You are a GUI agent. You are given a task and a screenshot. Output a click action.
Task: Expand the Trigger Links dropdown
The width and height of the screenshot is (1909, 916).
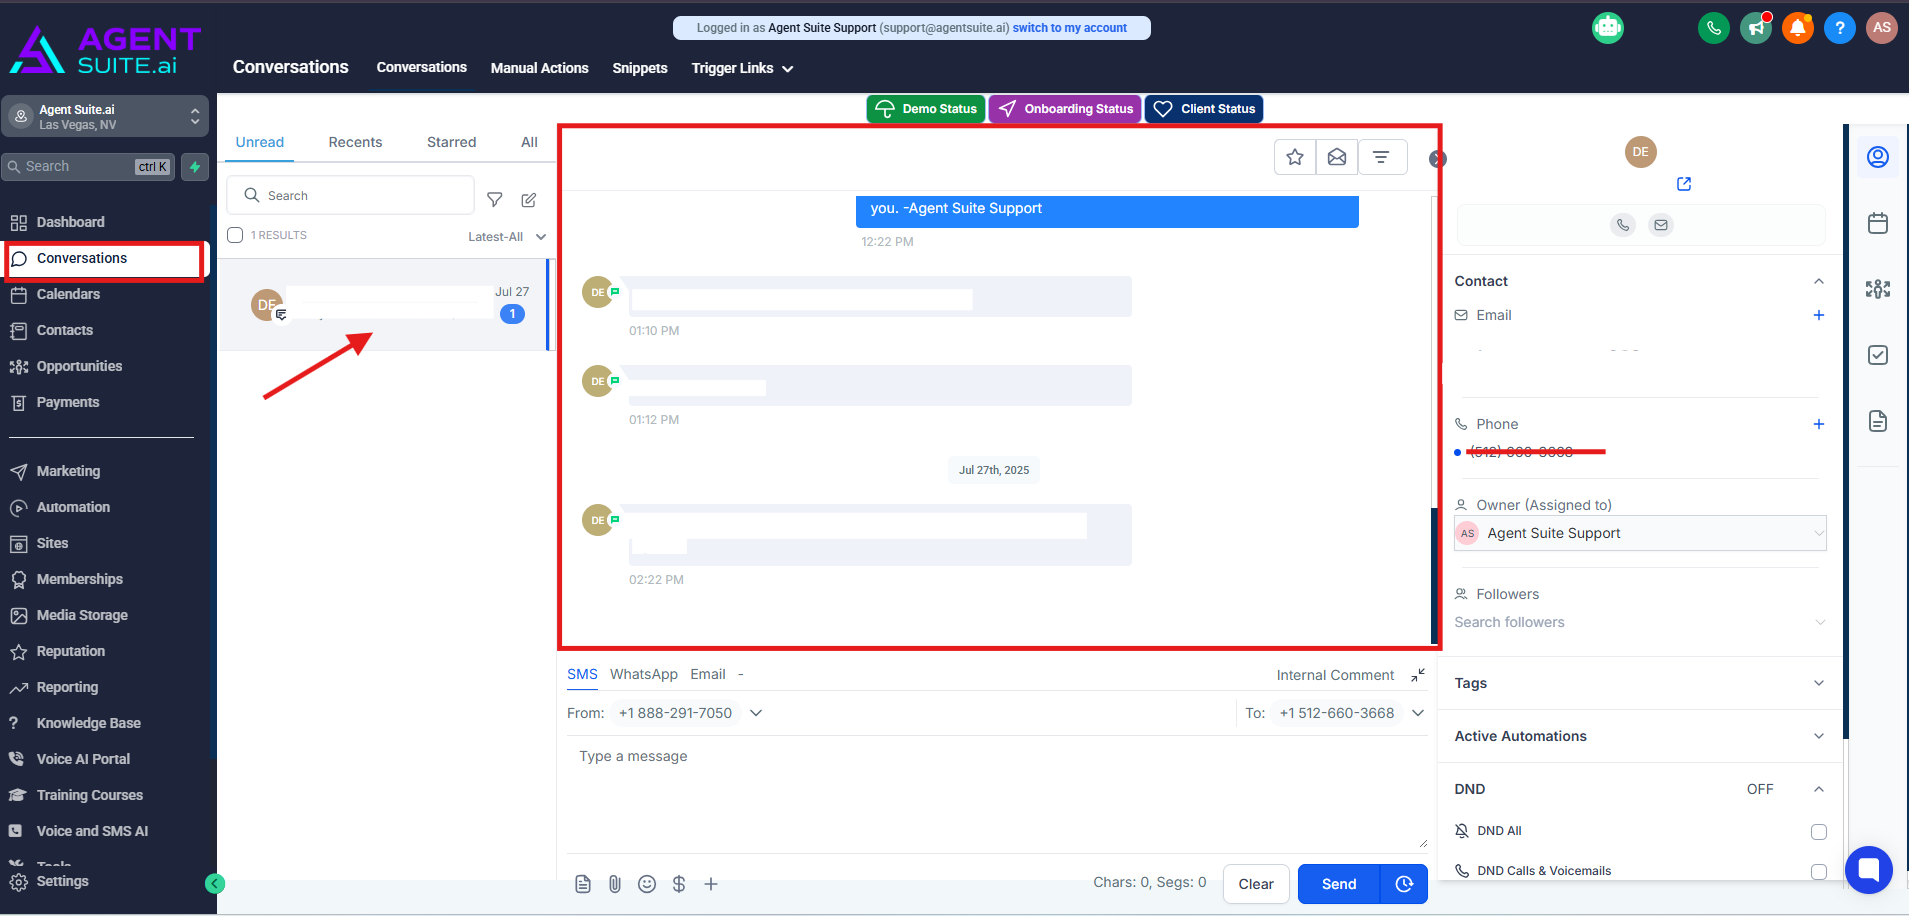tap(742, 68)
